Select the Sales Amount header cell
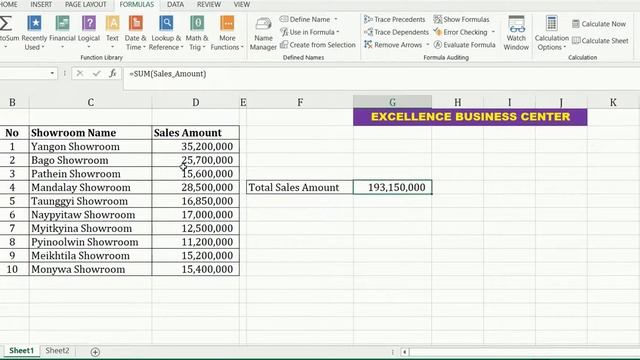Screen dimensions: 640x360 pyautogui.click(x=196, y=133)
